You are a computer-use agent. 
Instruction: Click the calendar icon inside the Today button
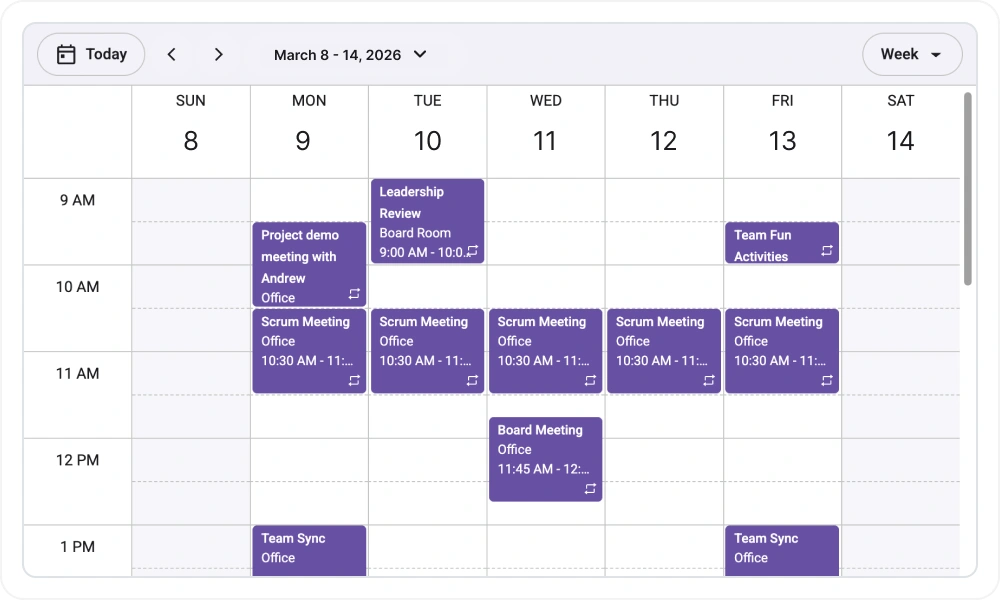tap(66, 54)
